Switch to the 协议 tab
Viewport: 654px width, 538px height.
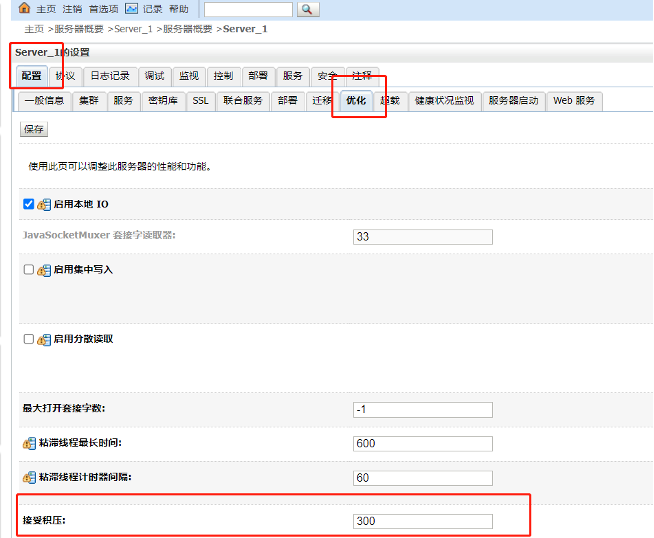click(x=65, y=76)
